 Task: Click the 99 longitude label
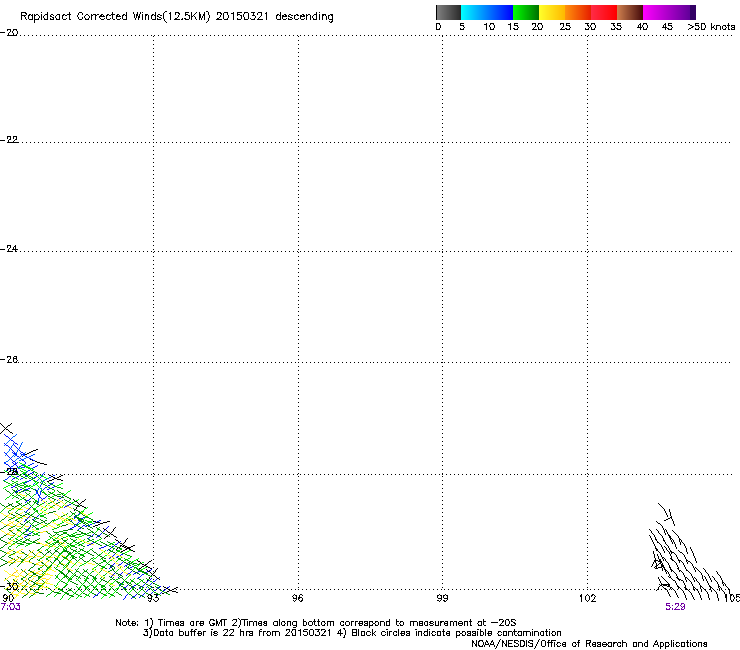click(x=442, y=598)
